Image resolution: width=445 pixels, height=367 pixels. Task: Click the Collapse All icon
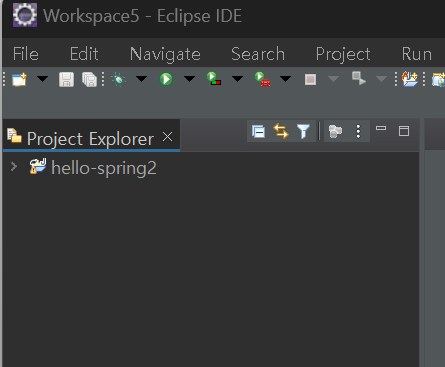258,132
